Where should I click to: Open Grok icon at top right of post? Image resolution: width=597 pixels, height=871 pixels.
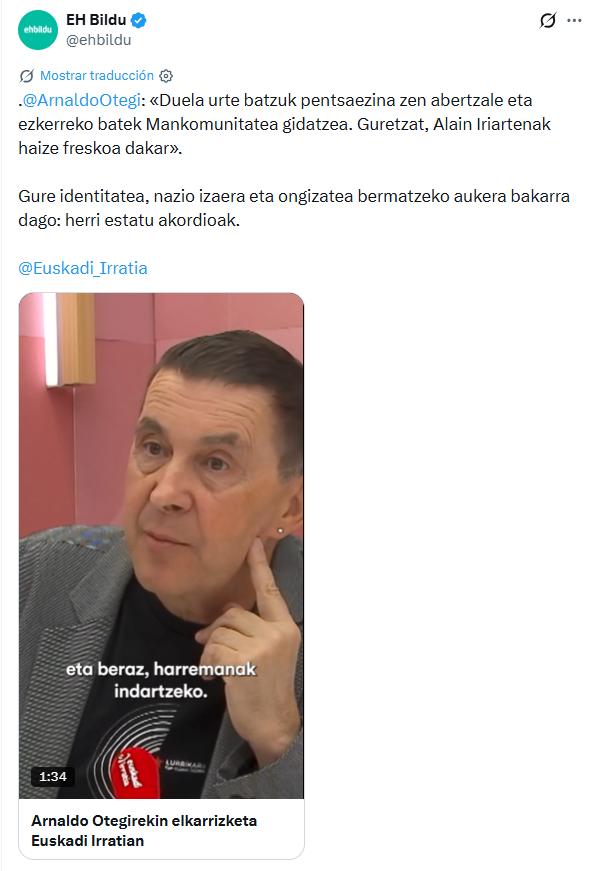[x=548, y=21]
